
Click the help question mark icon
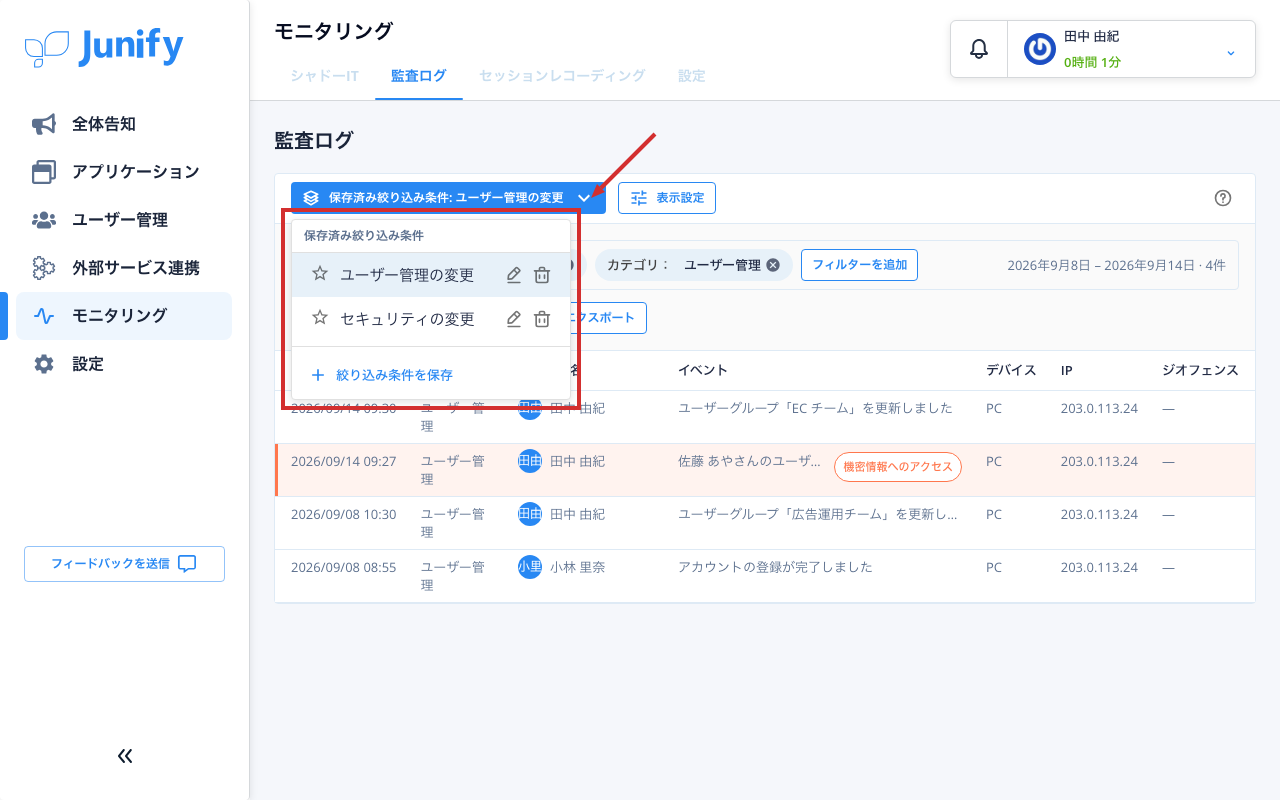[x=1222, y=198]
